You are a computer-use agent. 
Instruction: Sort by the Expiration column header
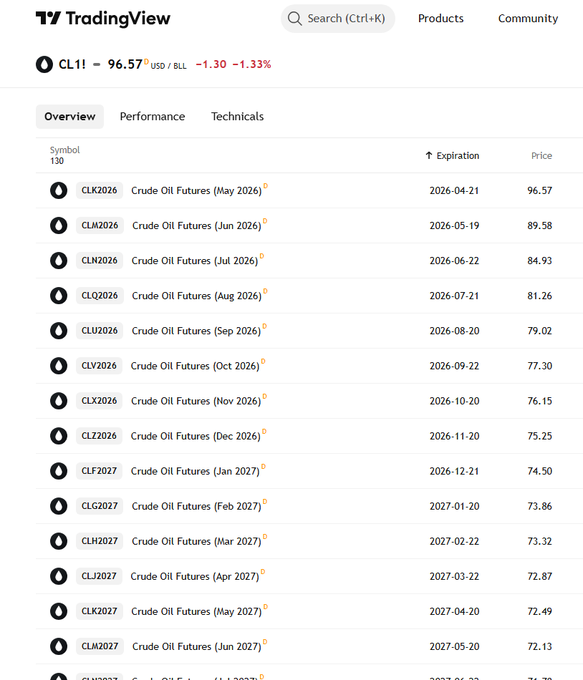coord(452,156)
